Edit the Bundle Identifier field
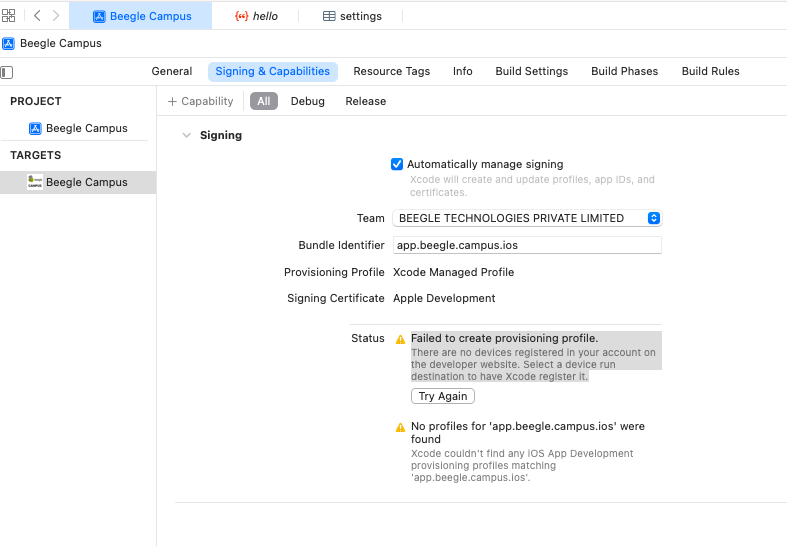This screenshot has height=546, width=787. (527, 245)
